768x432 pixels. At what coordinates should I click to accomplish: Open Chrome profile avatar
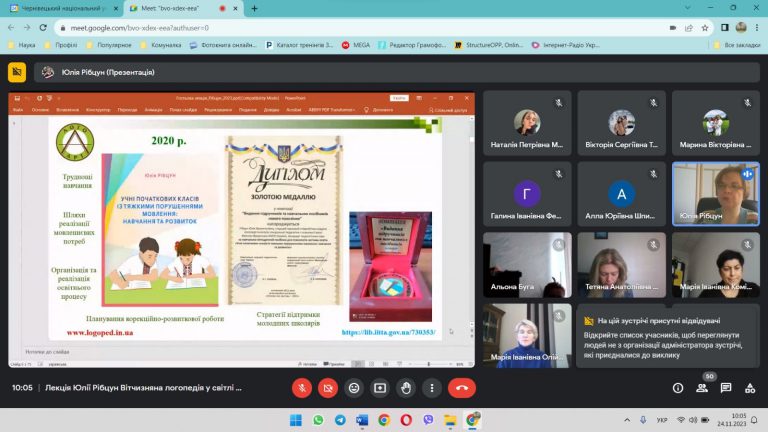point(741,27)
